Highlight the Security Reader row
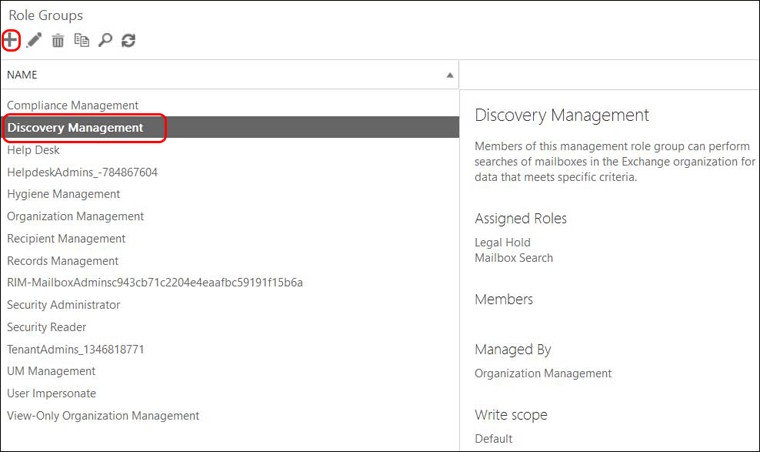 [x=46, y=327]
